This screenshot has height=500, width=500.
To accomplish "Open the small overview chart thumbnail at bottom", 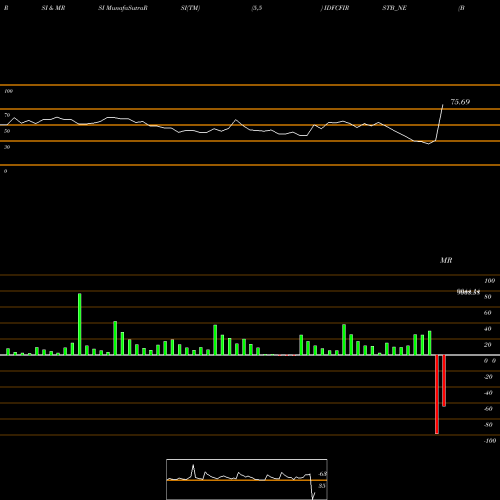I will coord(247,479).
